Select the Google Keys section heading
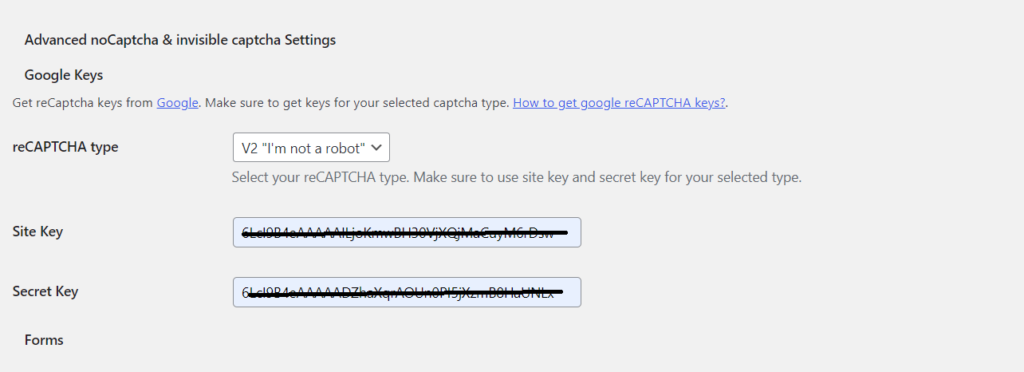The image size is (1024, 372). coord(63,75)
